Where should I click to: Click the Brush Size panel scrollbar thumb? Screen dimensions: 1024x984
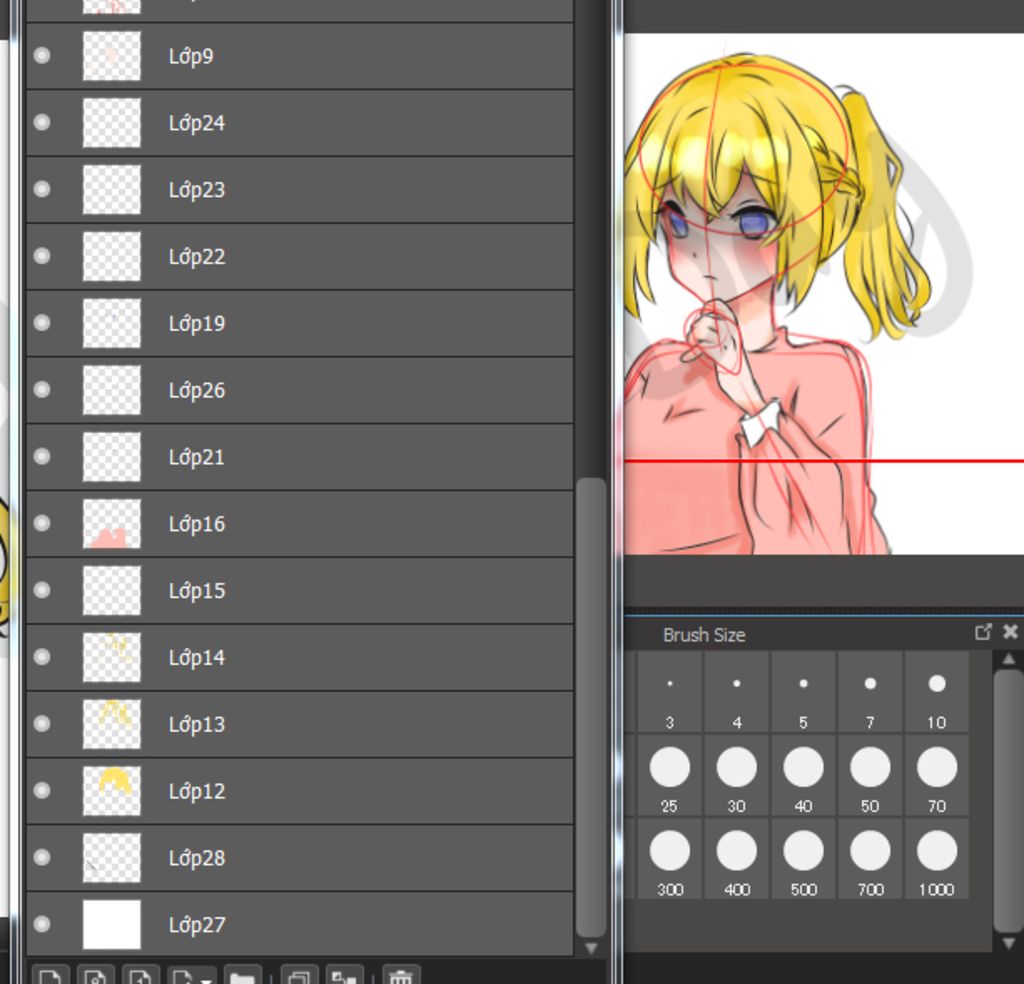[x=1008, y=801]
